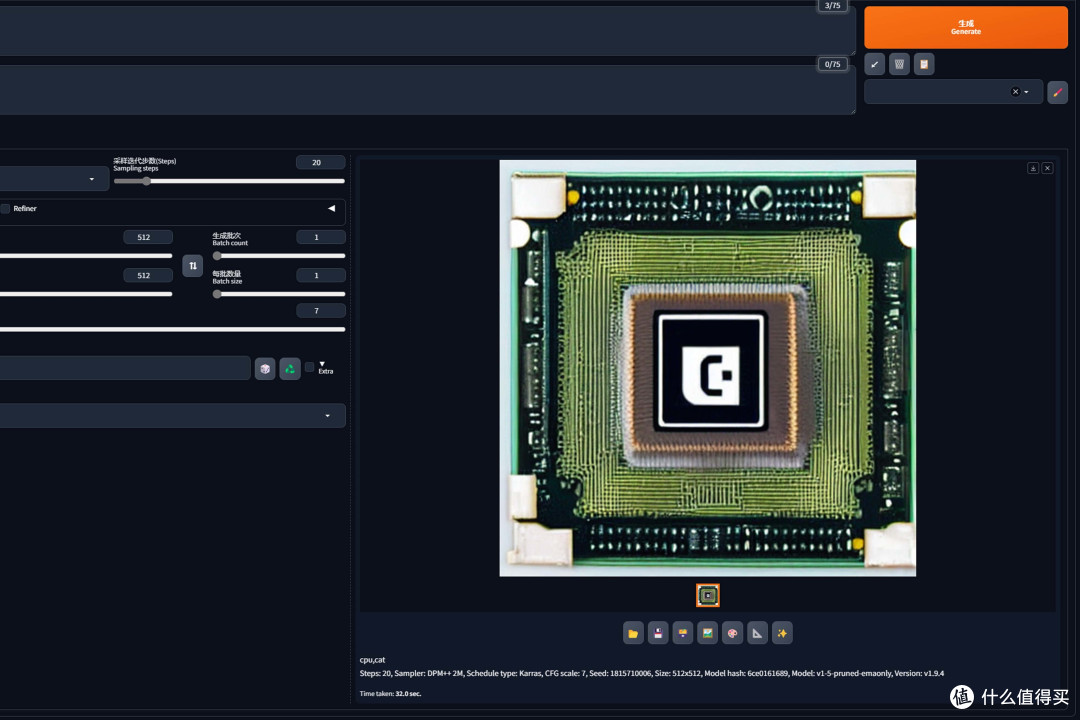The width and height of the screenshot is (1080, 720).
Task: Click the 3/75 prompt token counter
Action: pyautogui.click(x=832, y=6)
